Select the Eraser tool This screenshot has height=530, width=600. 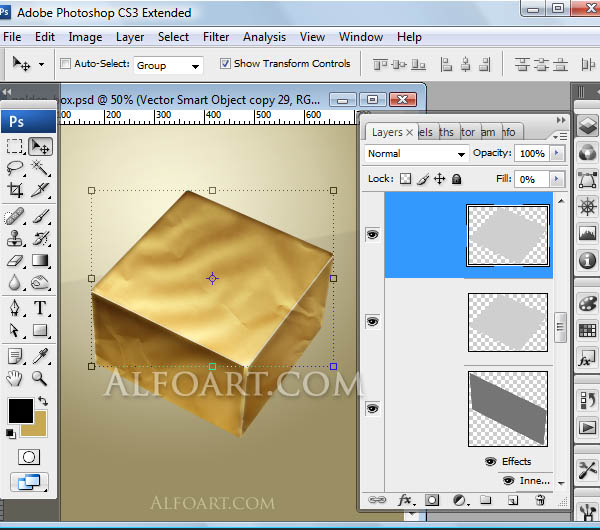click(15, 261)
